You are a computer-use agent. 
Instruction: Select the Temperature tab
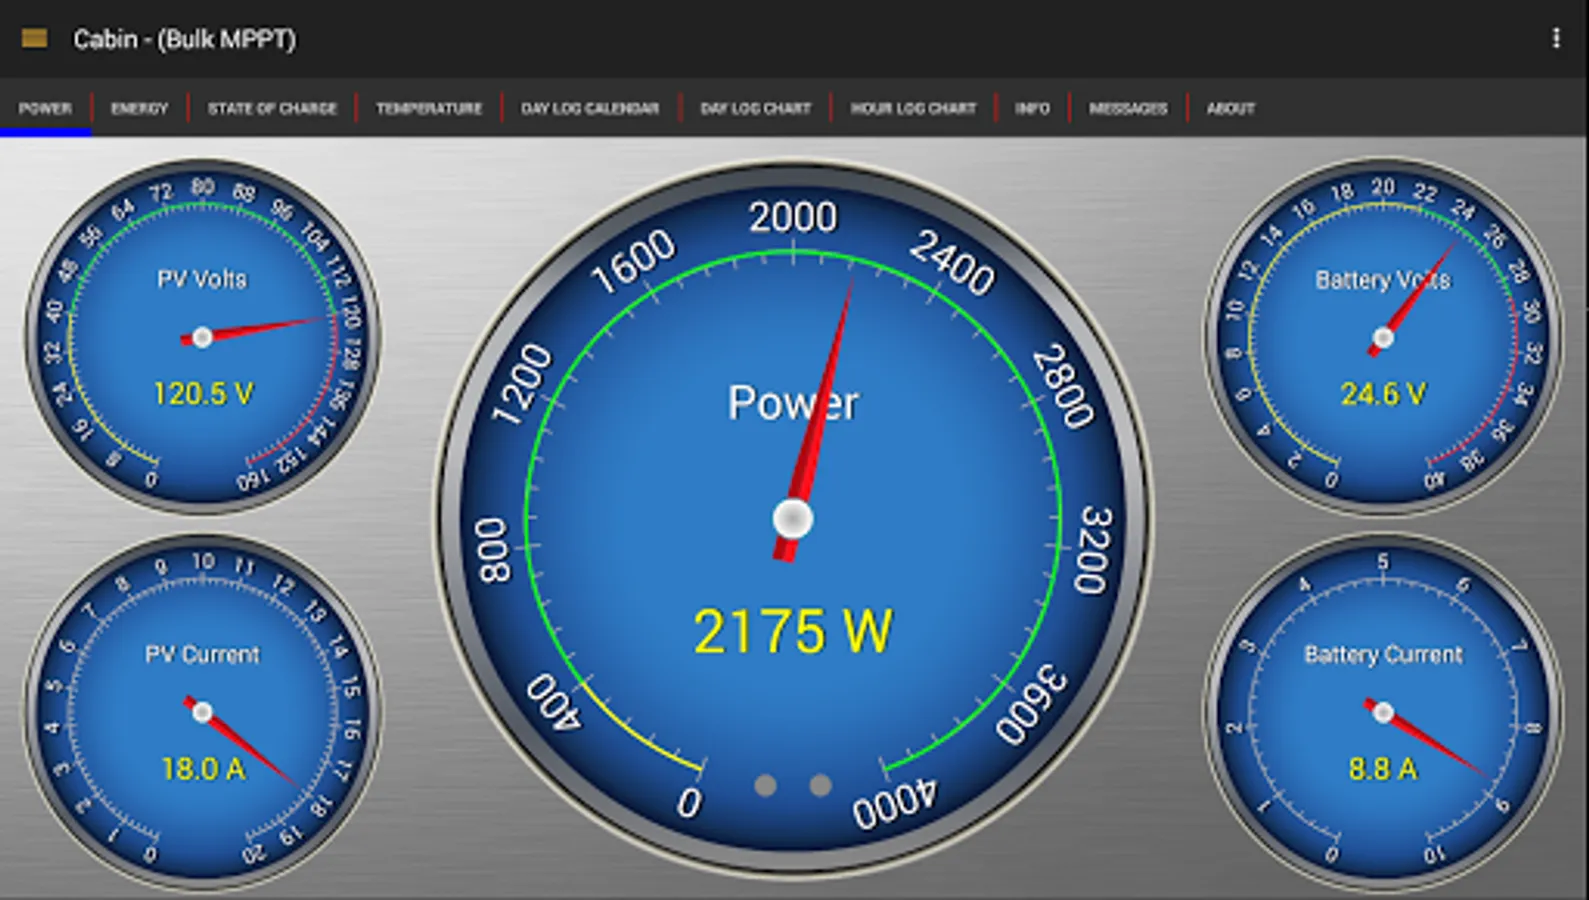pyautogui.click(x=429, y=108)
